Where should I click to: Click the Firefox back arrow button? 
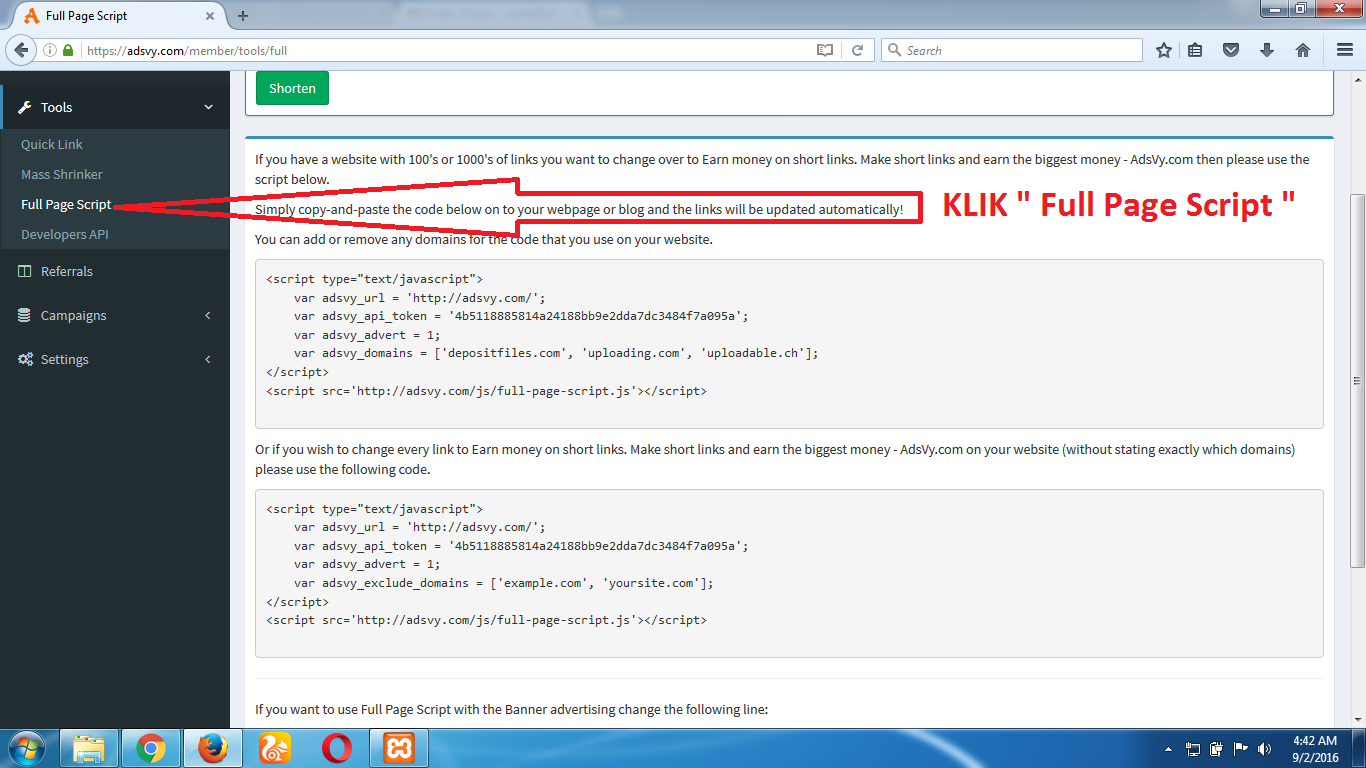coord(23,50)
